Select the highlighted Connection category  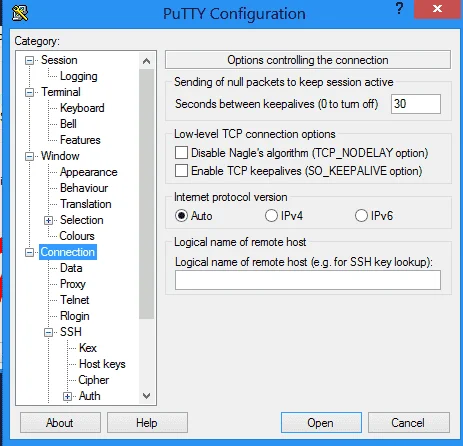(x=68, y=252)
